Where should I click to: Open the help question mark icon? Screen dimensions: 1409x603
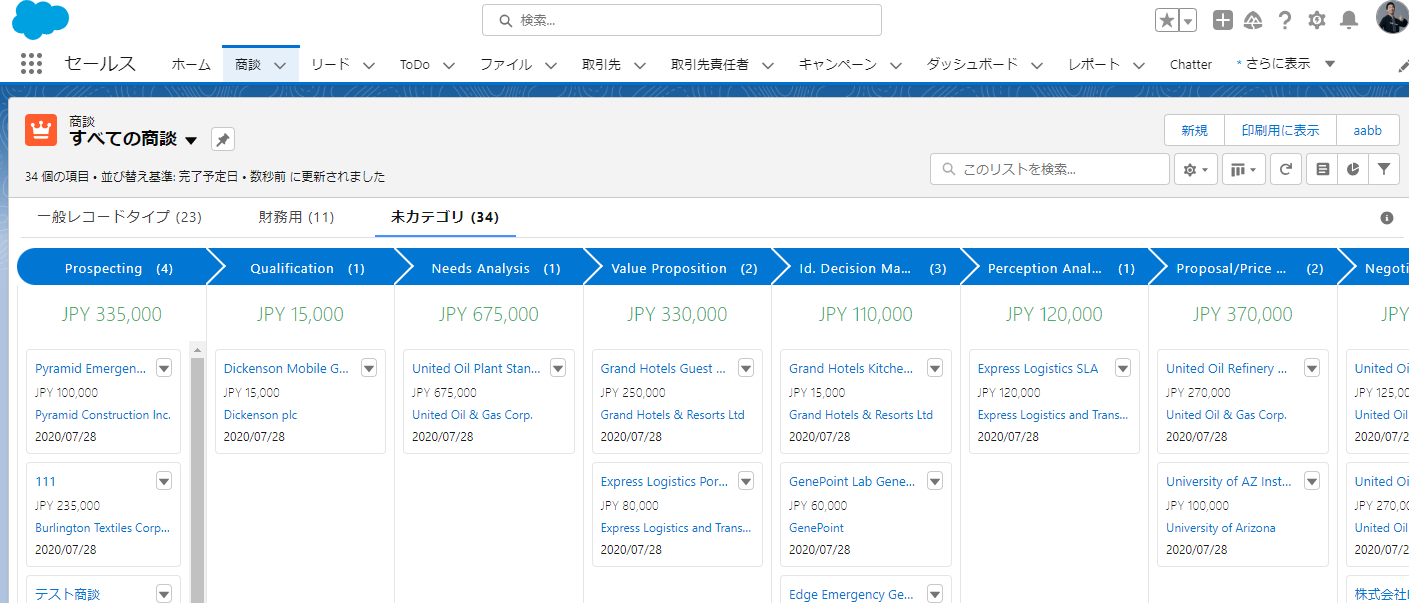click(x=1285, y=20)
